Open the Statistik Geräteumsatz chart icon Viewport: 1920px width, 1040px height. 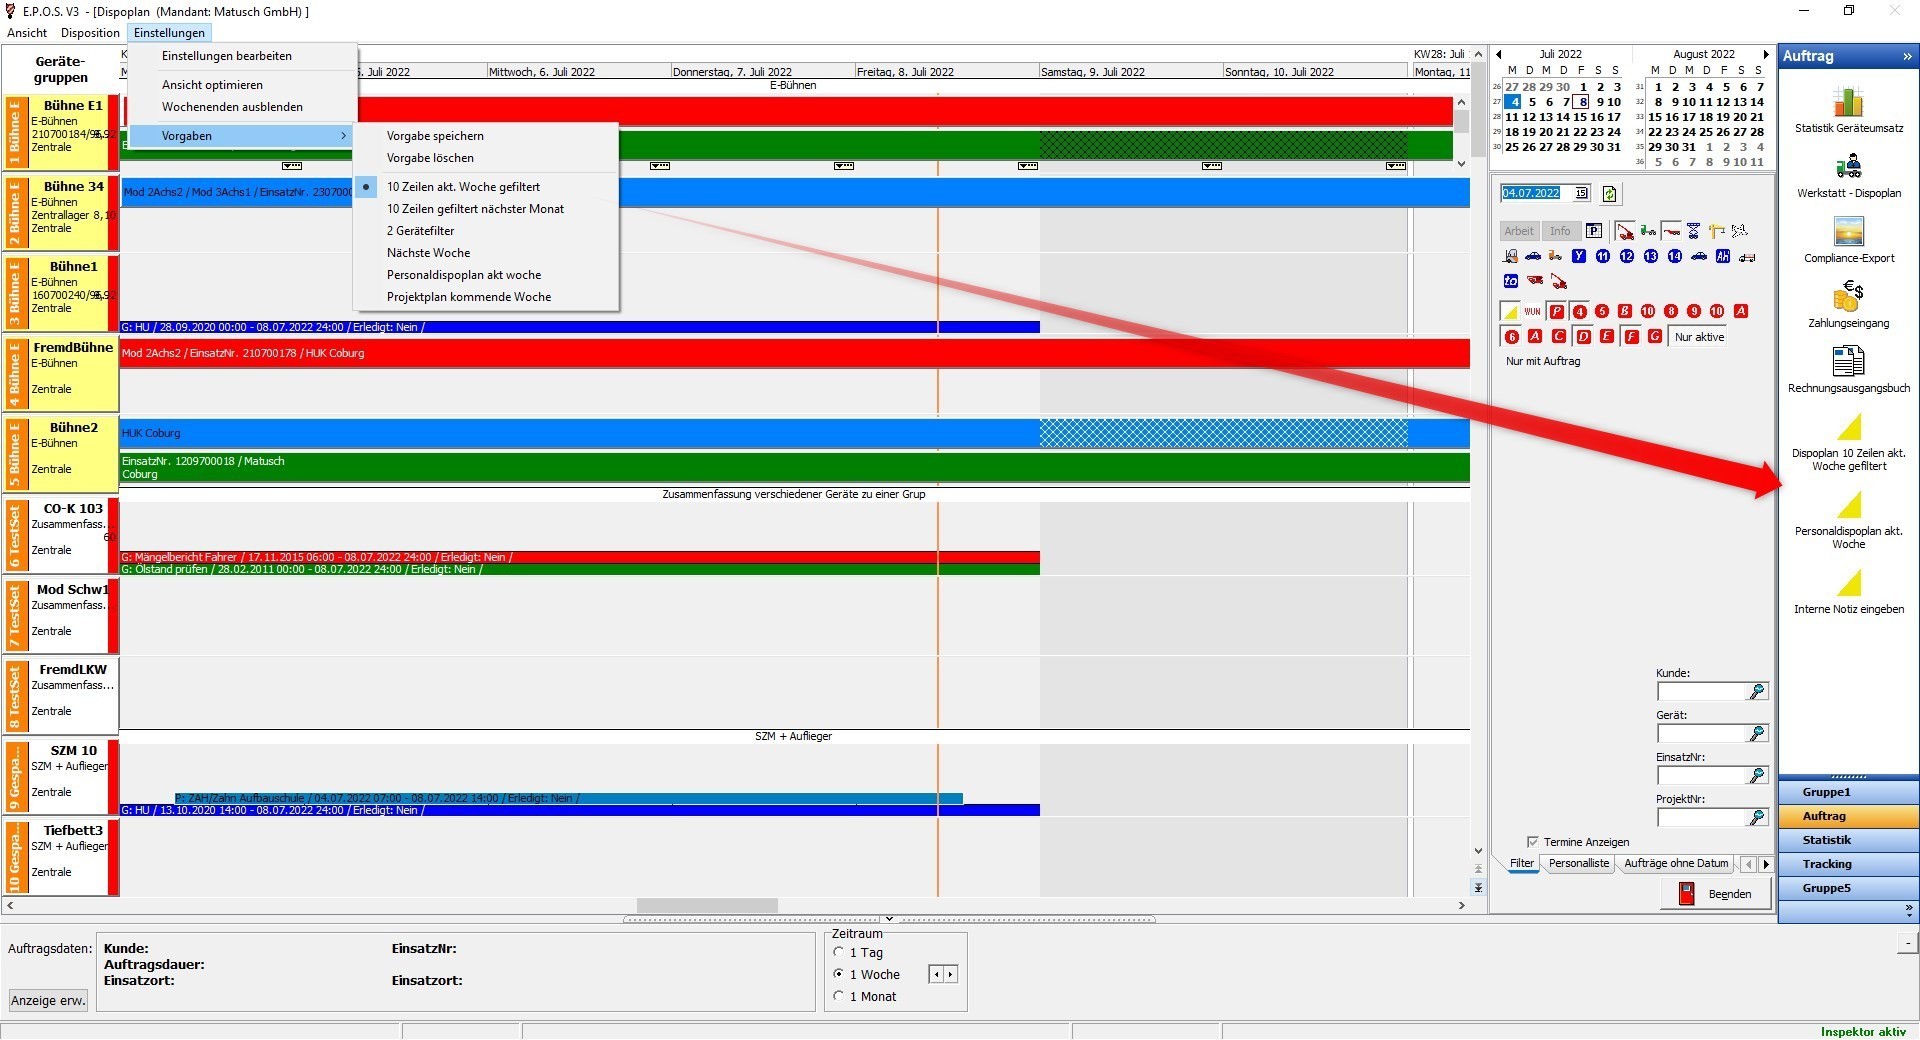[x=1848, y=103]
